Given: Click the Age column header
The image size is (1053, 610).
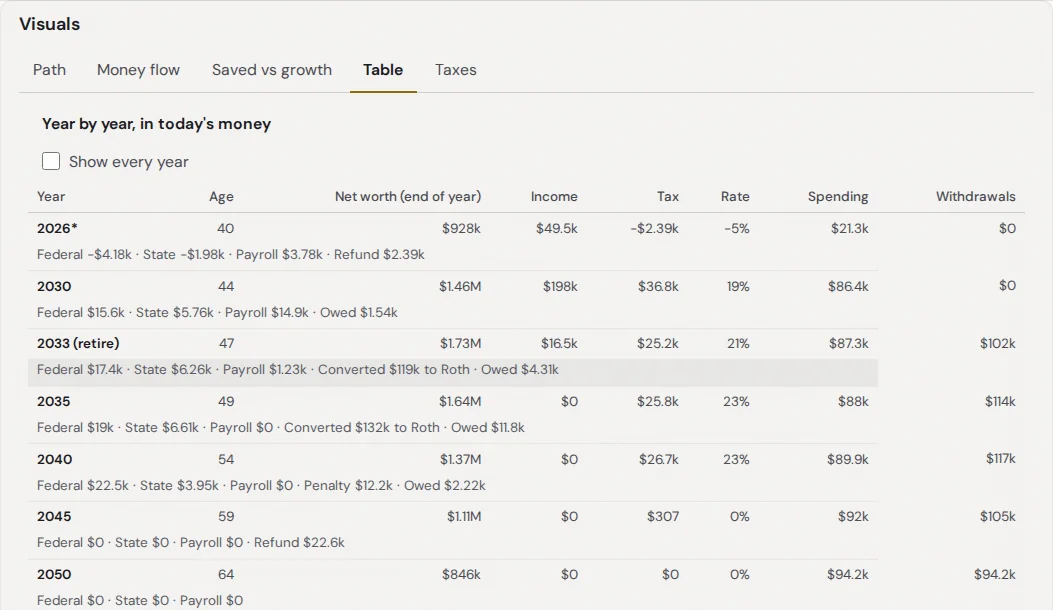Looking at the screenshot, I should pyautogui.click(x=222, y=196).
